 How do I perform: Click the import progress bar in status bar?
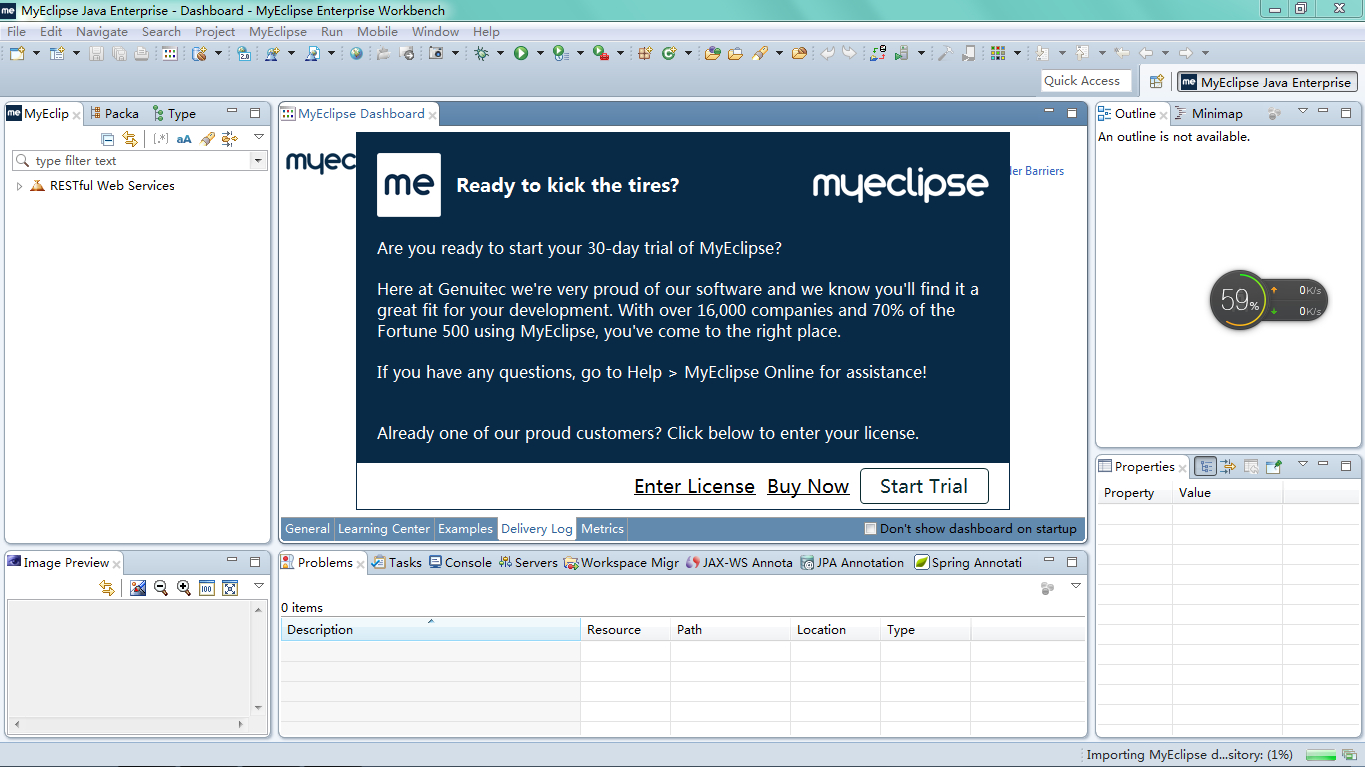(1322, 755)
